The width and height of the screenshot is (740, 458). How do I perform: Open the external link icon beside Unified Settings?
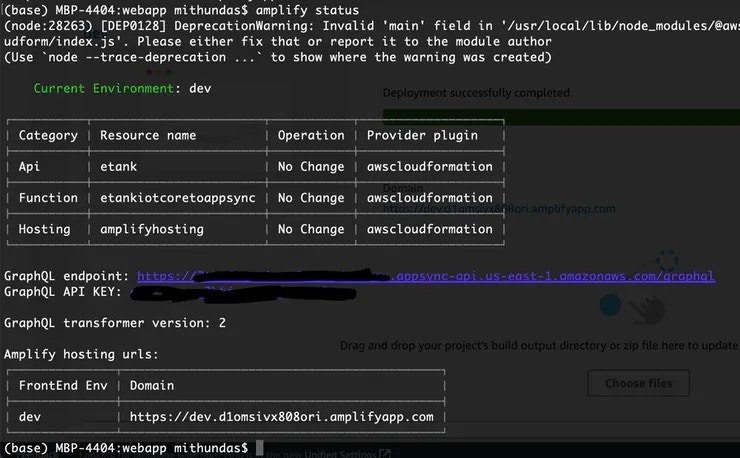[385, 454]
